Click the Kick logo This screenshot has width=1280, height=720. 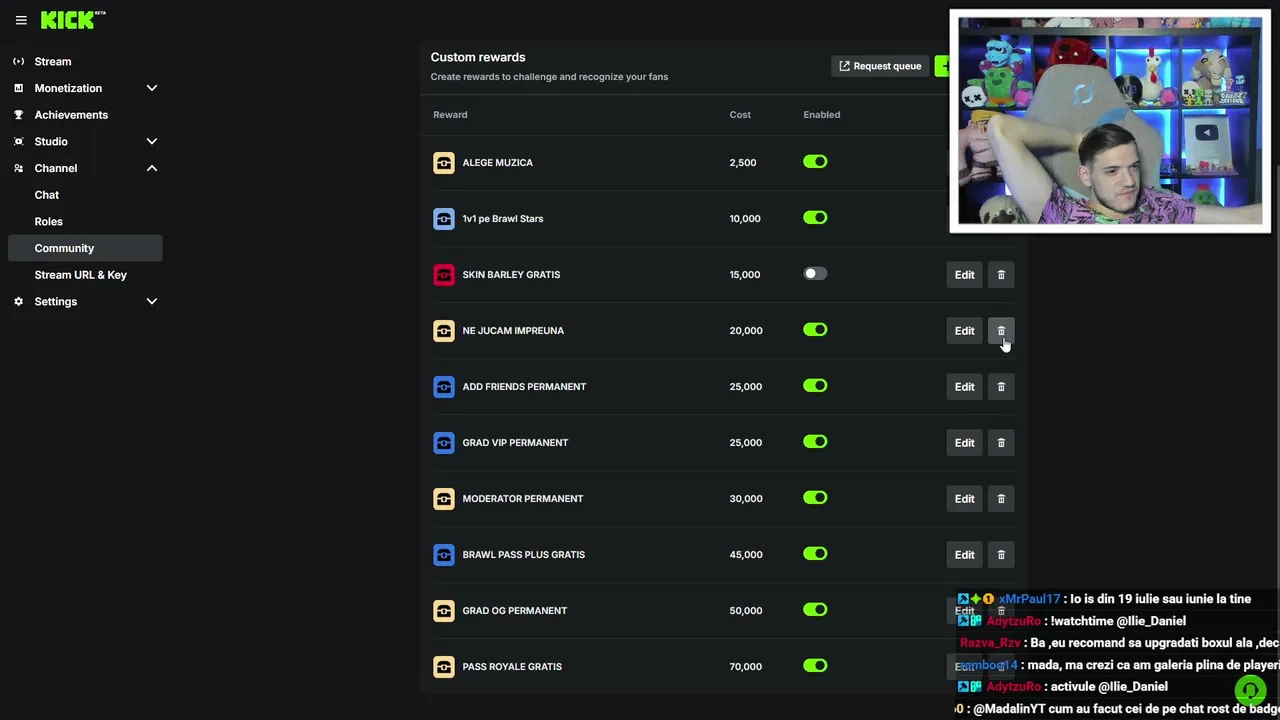click(72, 19)
